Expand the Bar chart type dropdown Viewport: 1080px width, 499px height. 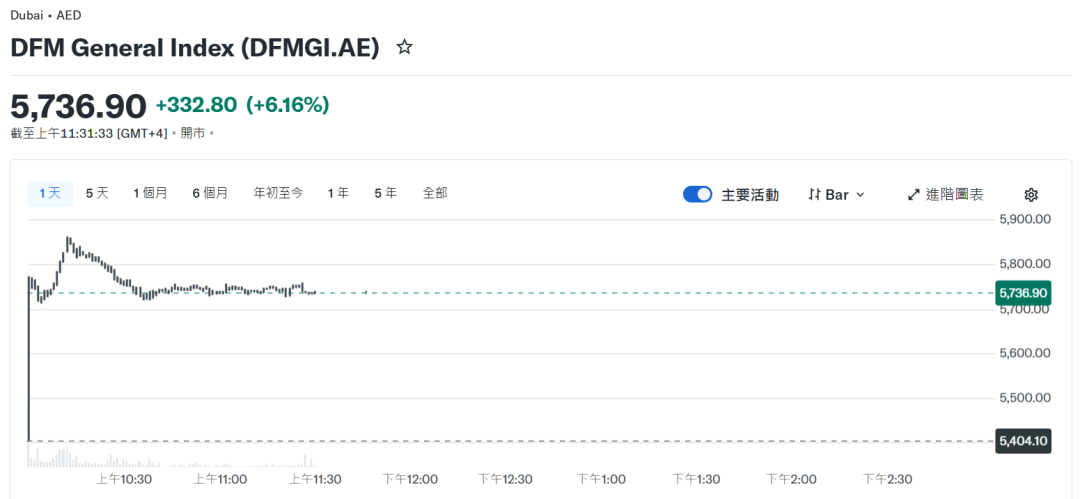[860, 195]
